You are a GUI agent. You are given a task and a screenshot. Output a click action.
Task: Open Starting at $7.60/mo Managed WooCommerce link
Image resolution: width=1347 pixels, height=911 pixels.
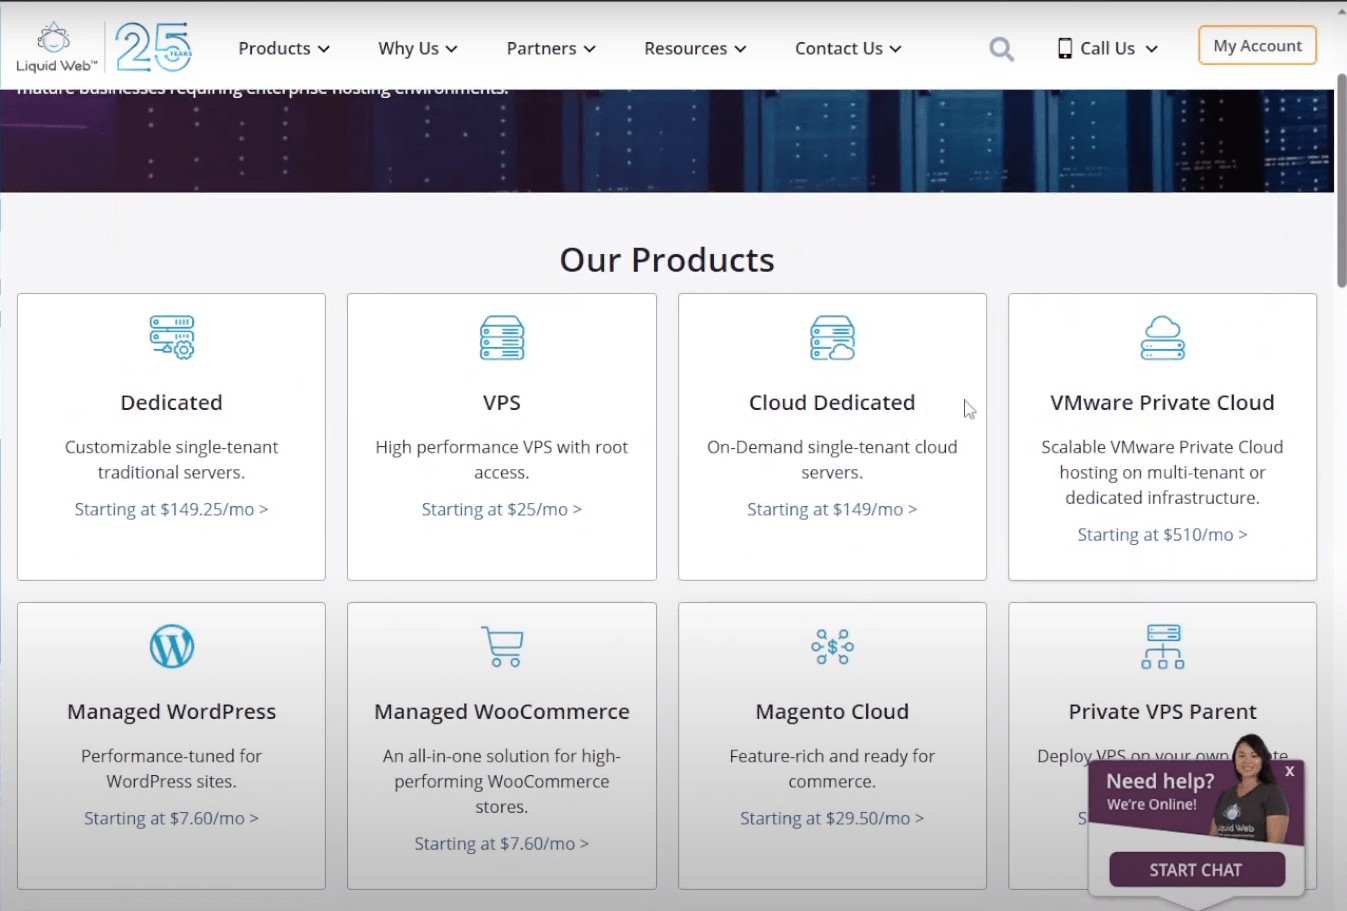click(502, 843)
